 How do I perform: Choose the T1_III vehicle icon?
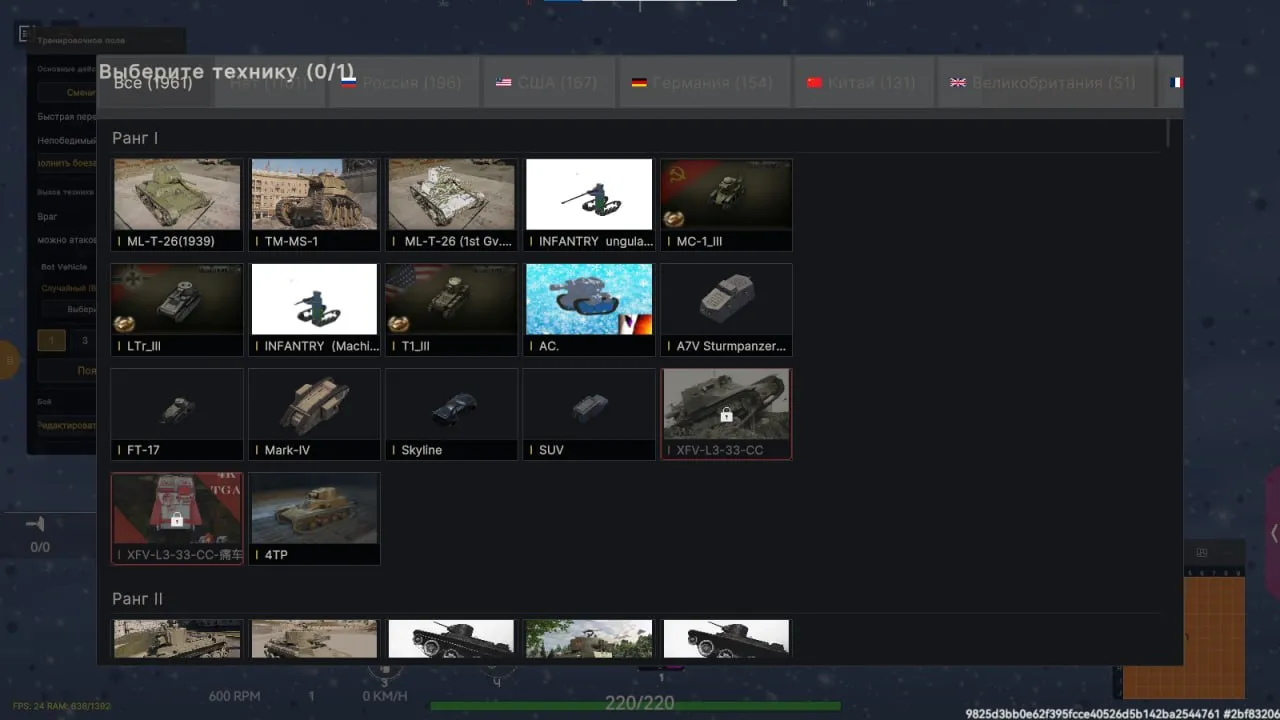pyautogui.click(x=451, y=309)
